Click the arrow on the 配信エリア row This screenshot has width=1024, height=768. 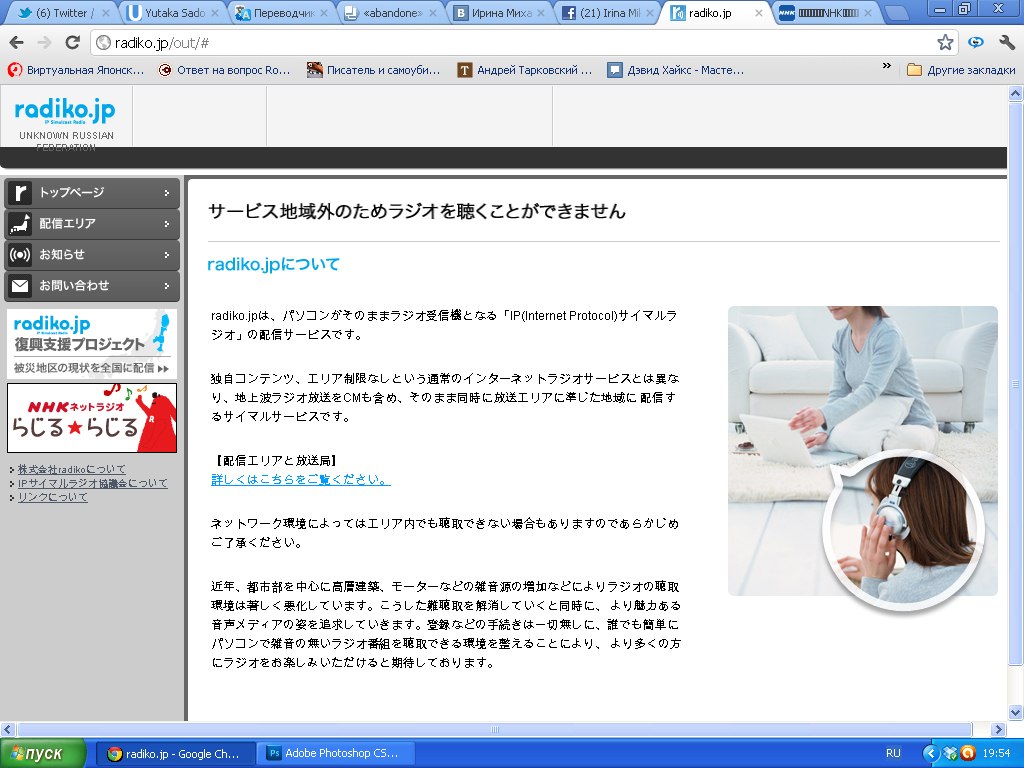pos(167,224)
